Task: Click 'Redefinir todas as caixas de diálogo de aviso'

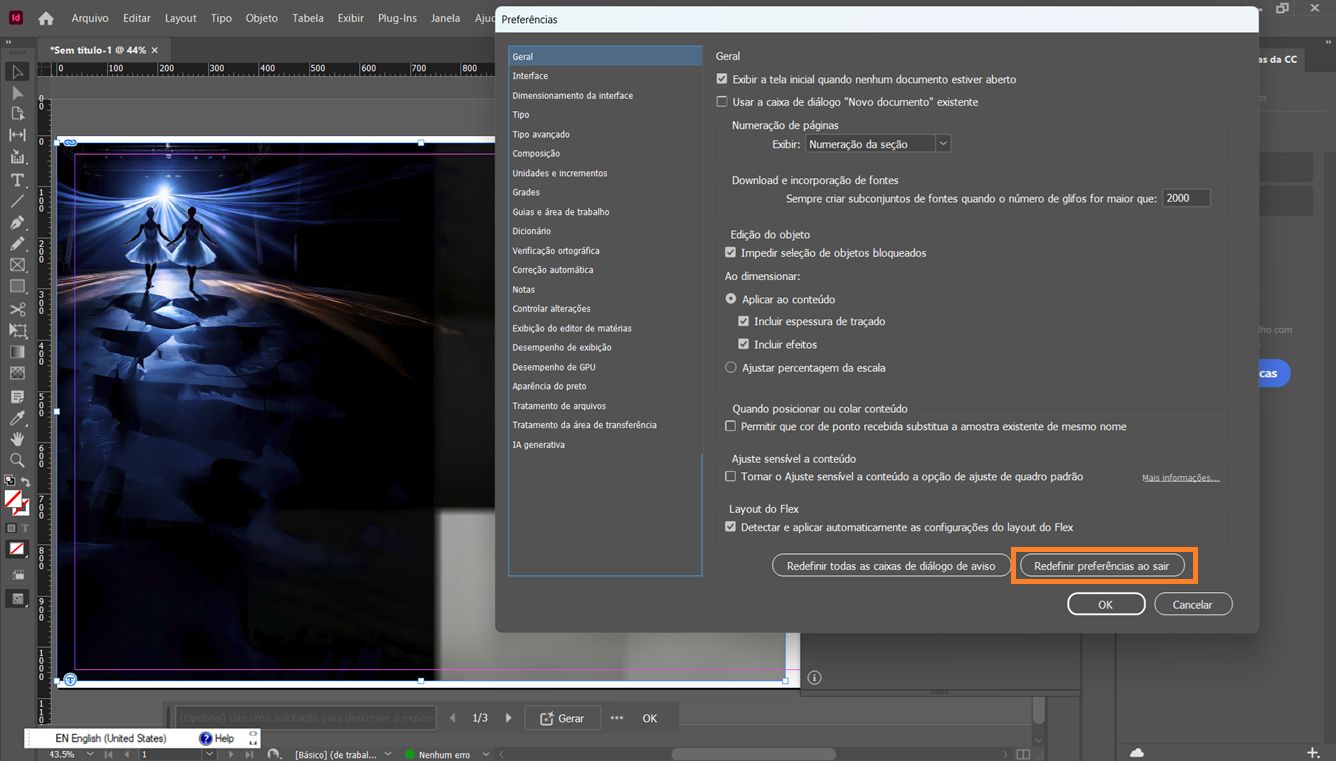Action: [x=891, y=566]
